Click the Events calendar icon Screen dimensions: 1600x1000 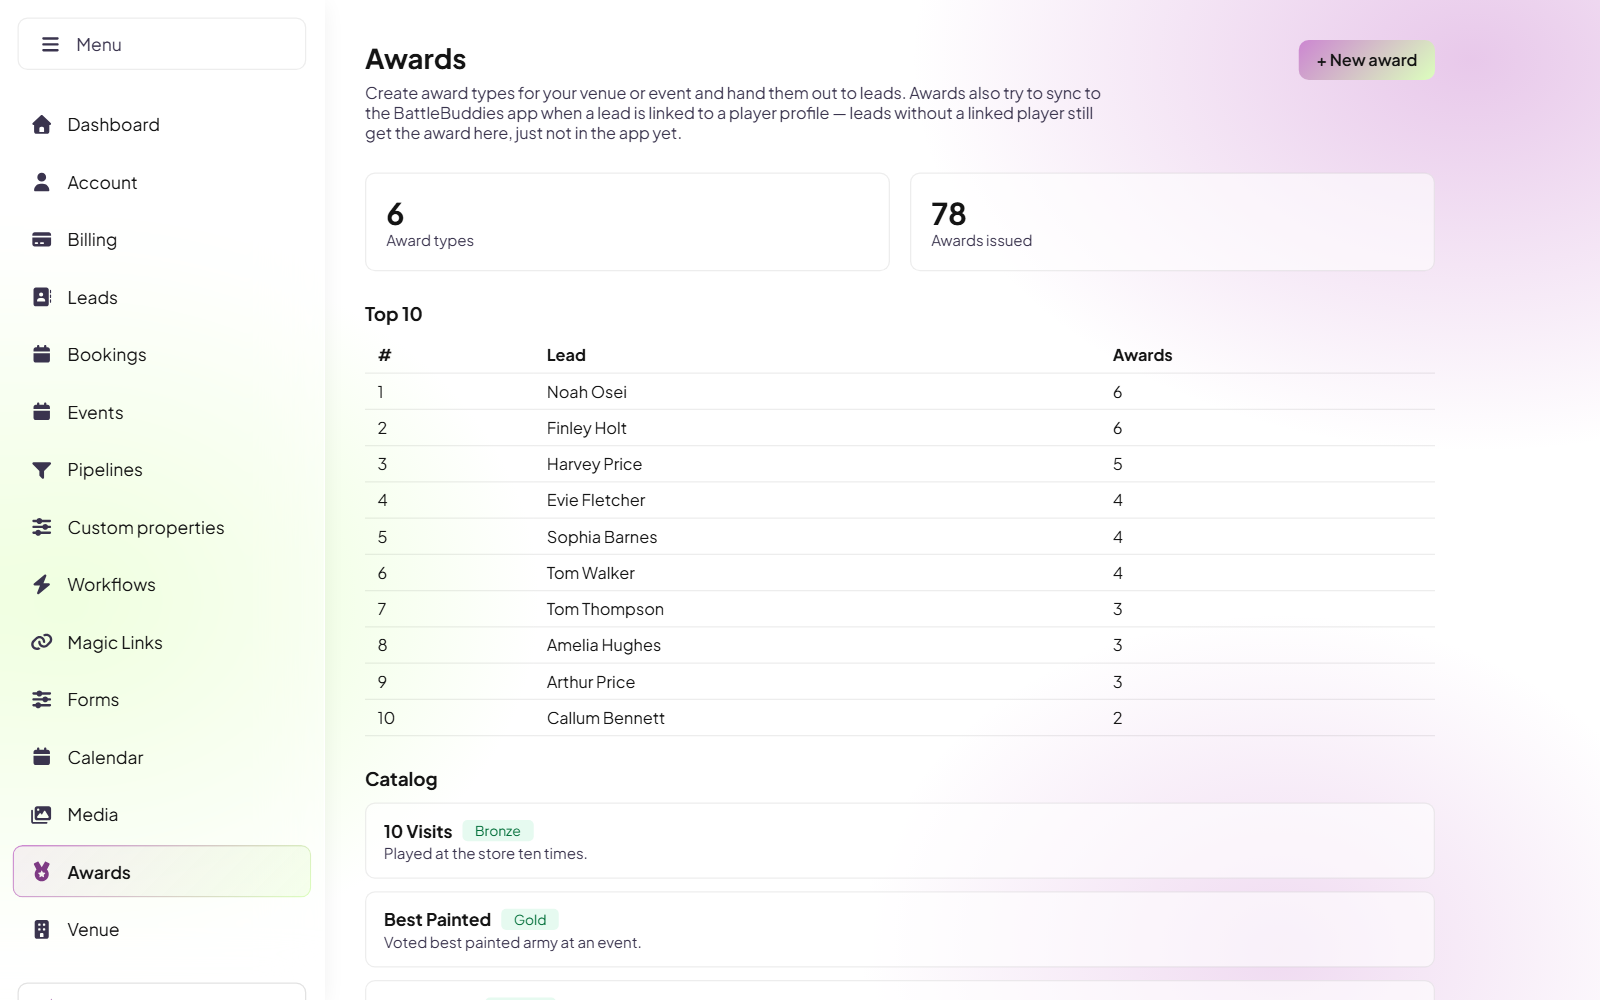click(x=41, y=412)
